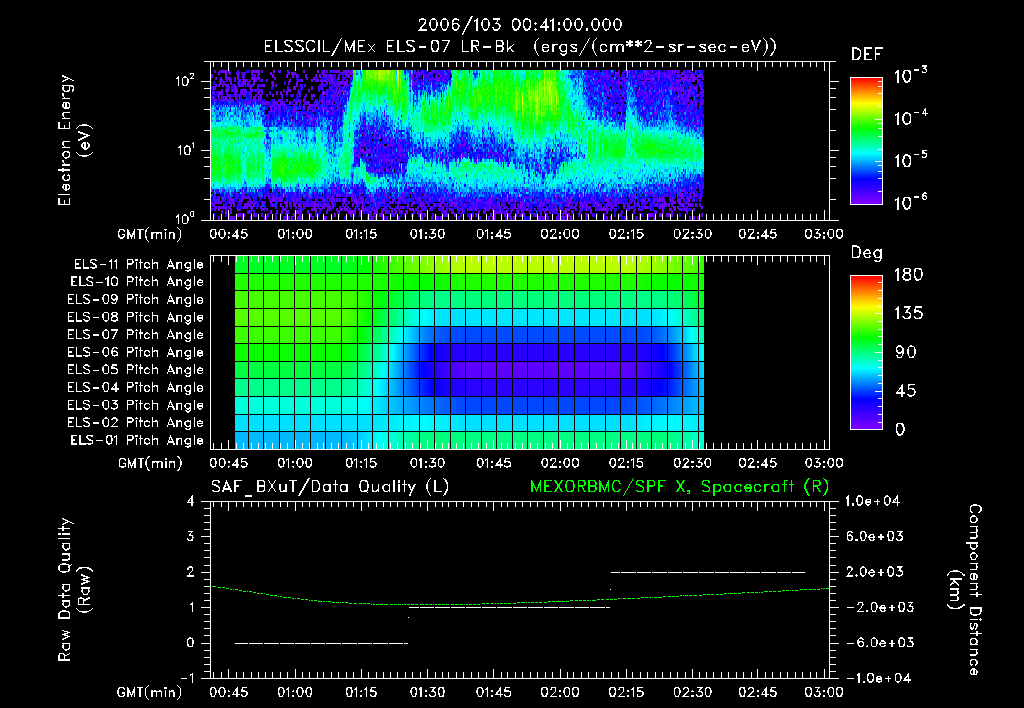Click the 10^-5 label on DEF scale
This screenshot has width=1024, height=708.
click(x=910, y=159)
